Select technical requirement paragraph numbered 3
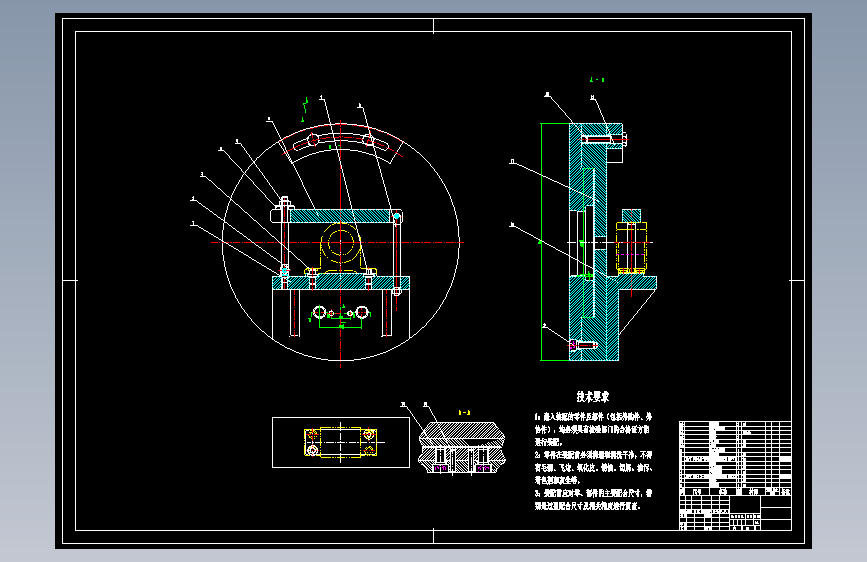Viewport: 867px width, 562px height. [593, 499]
